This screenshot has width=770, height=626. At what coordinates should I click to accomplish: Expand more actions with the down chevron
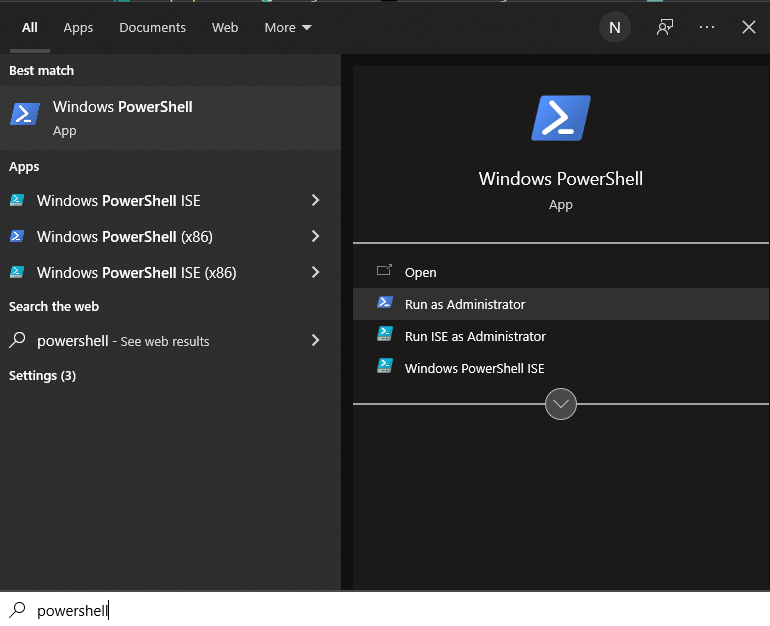click(x=561, y=404)
